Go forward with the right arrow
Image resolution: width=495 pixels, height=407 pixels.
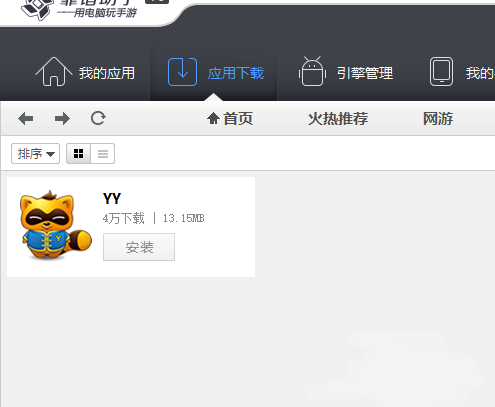pyautogui.click(x=62, y=118)
